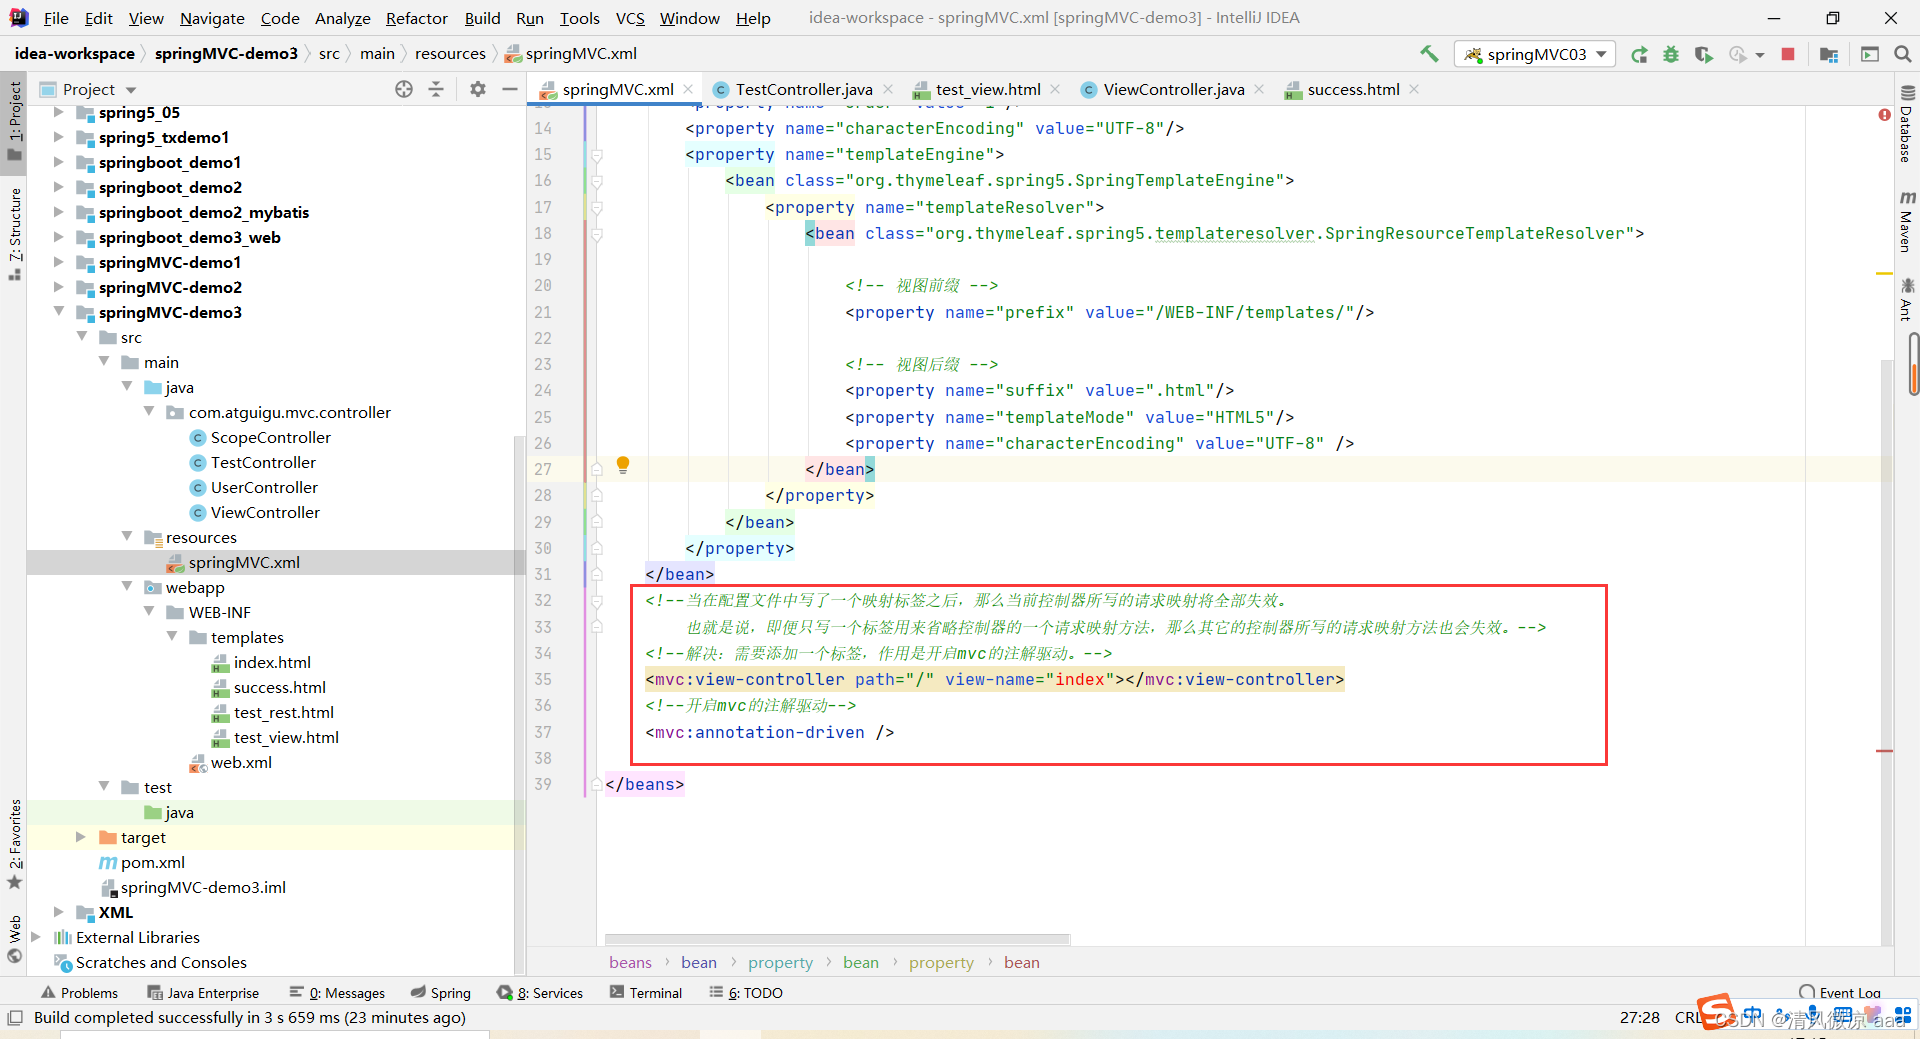
Task: Open Java Enterprise tool window
Action: (x=203, y=993)
